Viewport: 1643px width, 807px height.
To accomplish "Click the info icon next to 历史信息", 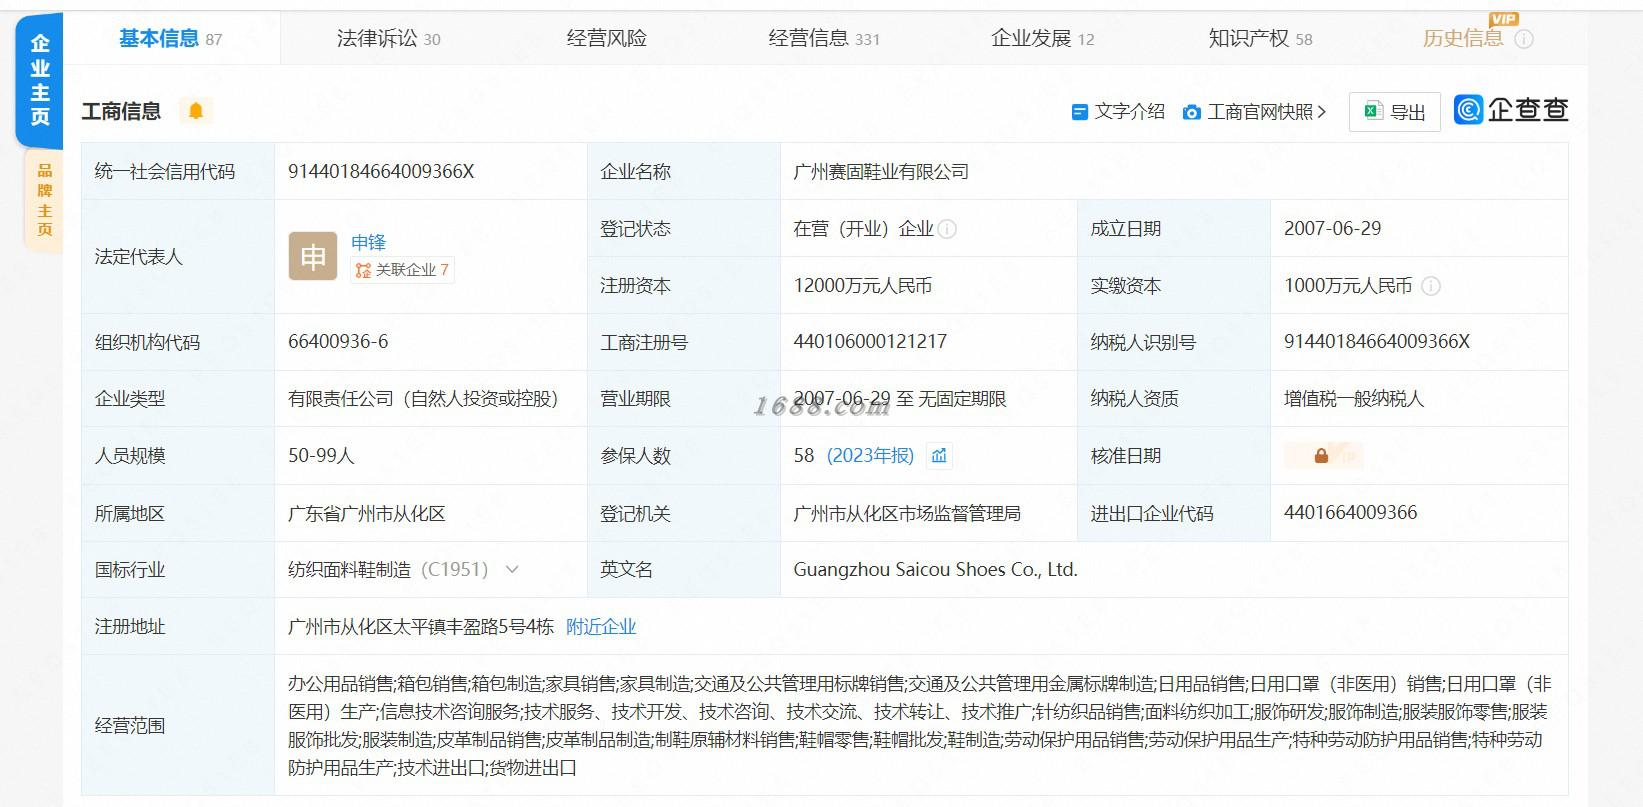I will click(1524, 39).
